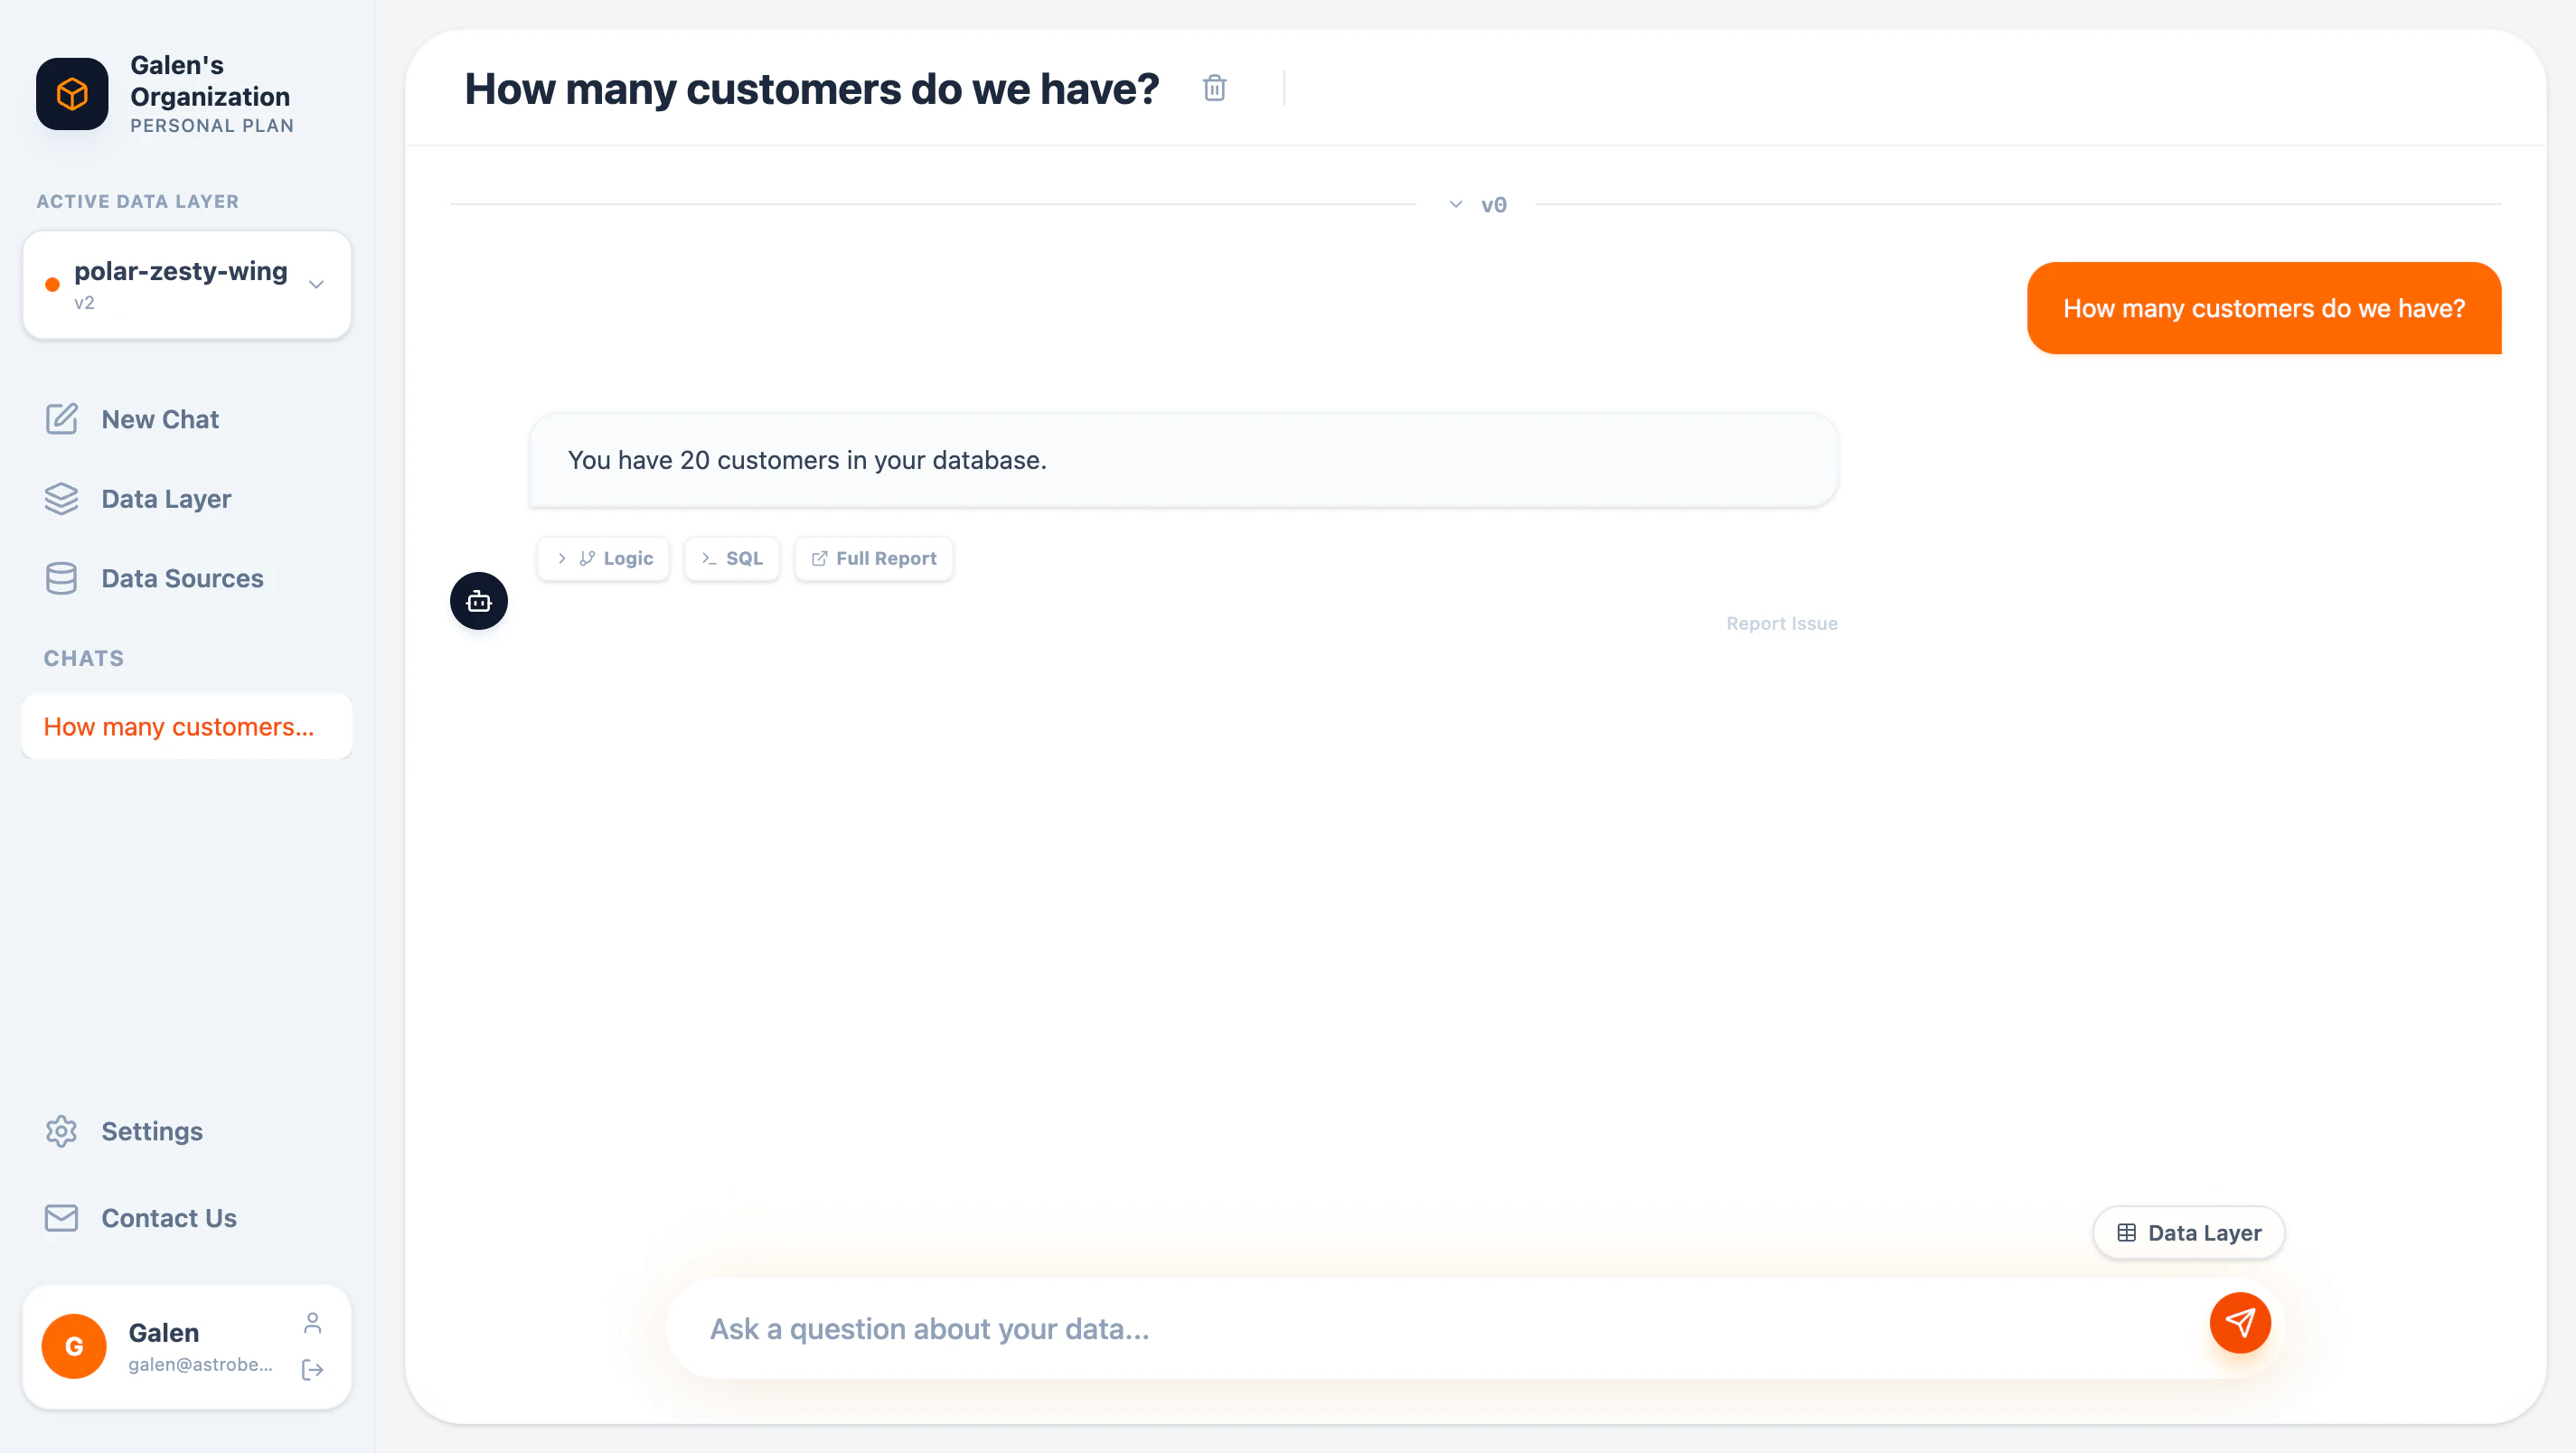
Task: Click the Settings gear icon
Action: pos(61,1131)
